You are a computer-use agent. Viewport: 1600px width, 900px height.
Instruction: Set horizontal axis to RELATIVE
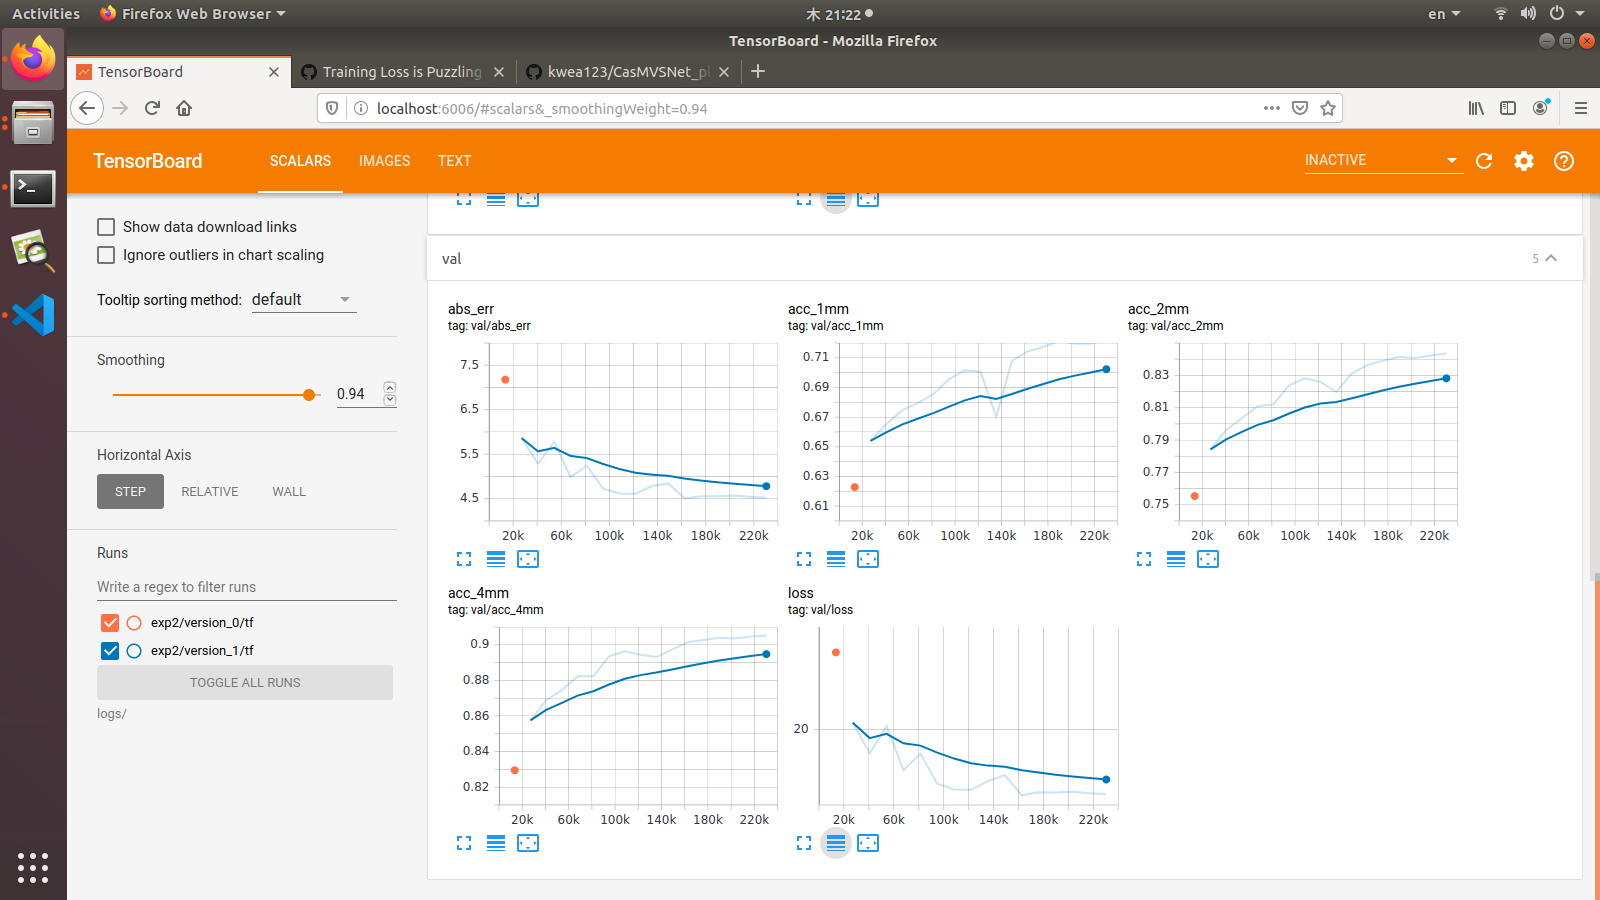[210, 492]
